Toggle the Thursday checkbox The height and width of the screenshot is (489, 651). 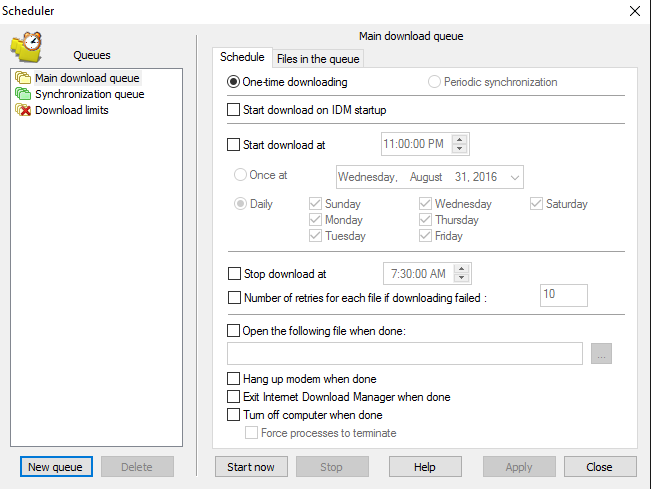tap(425, 220)
